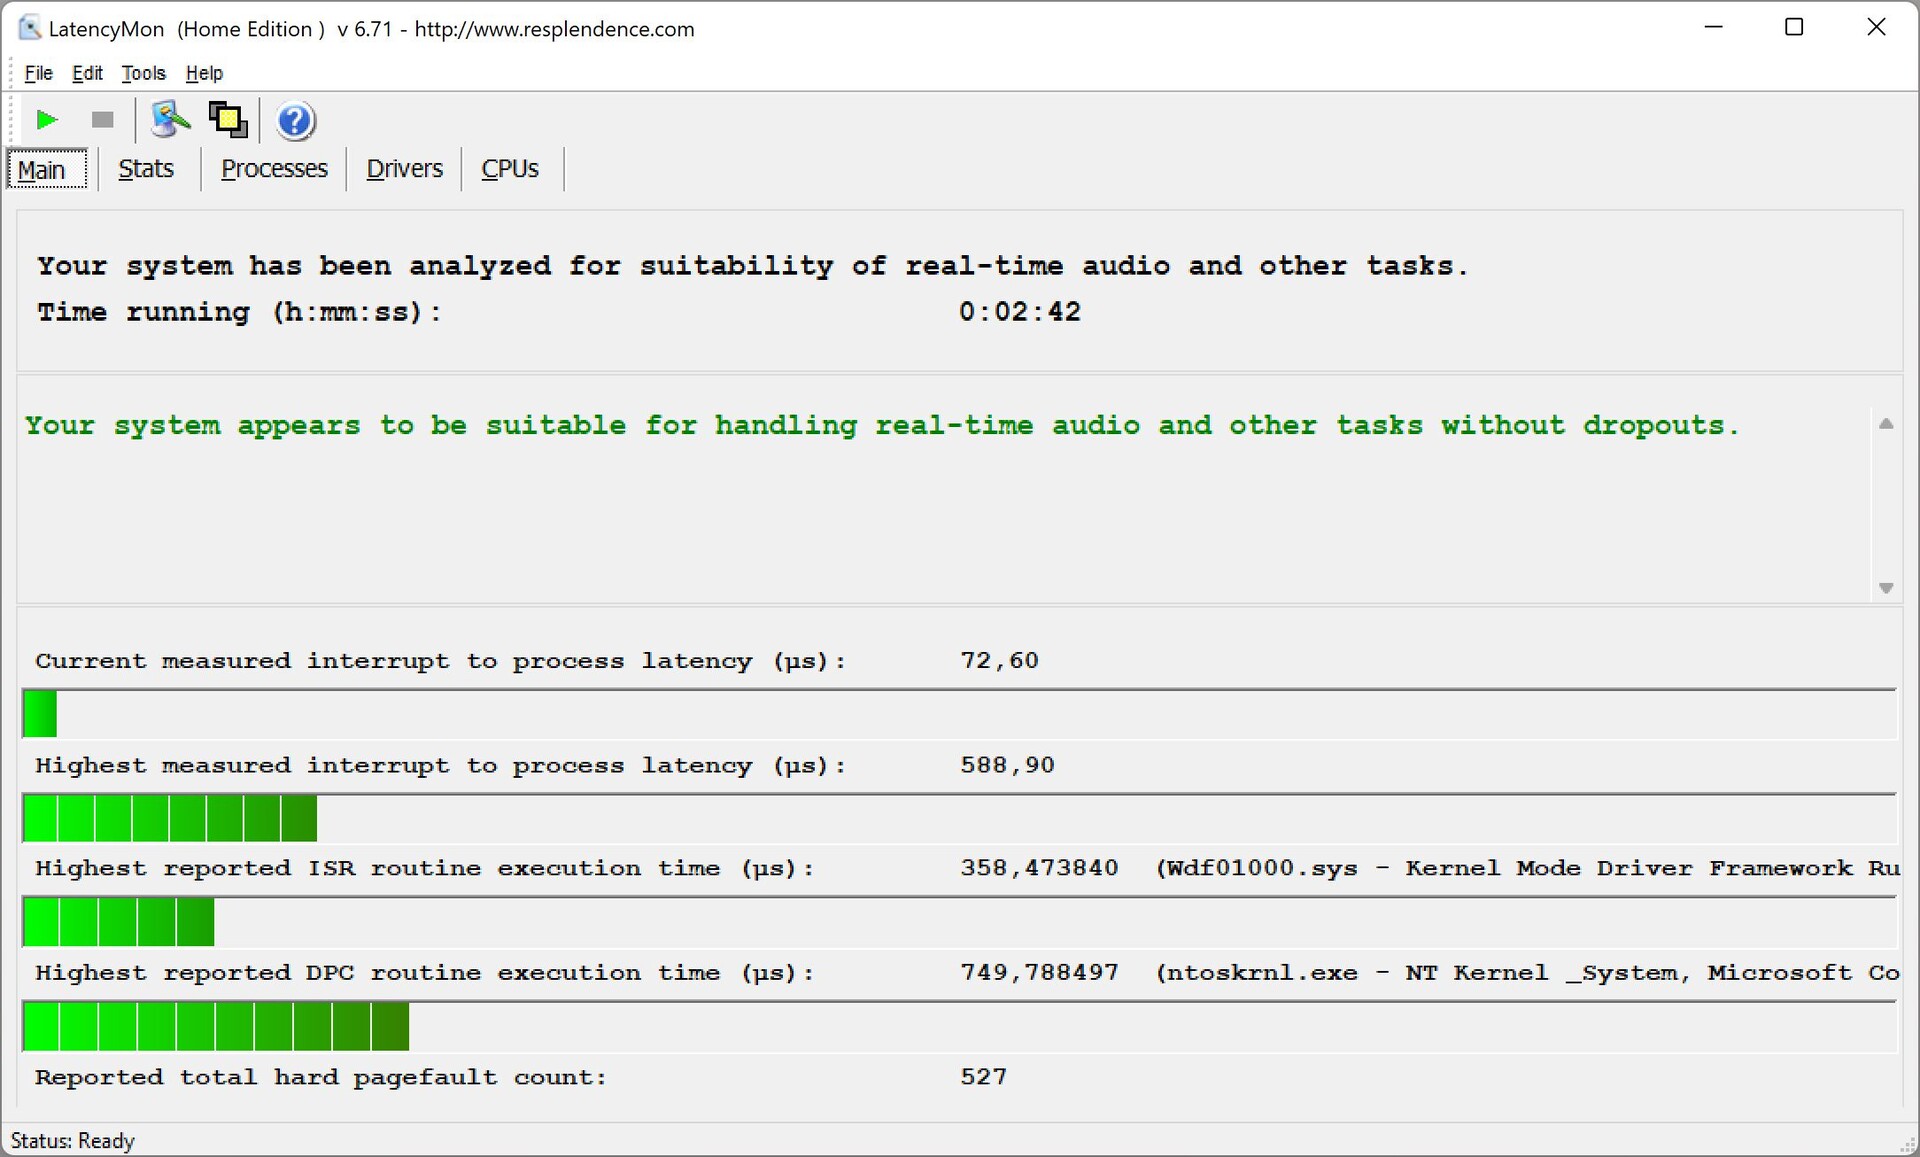The image size is (1920, 1157).
Task: Open the options wizard icon in toolbar
Action: [170, 120]
